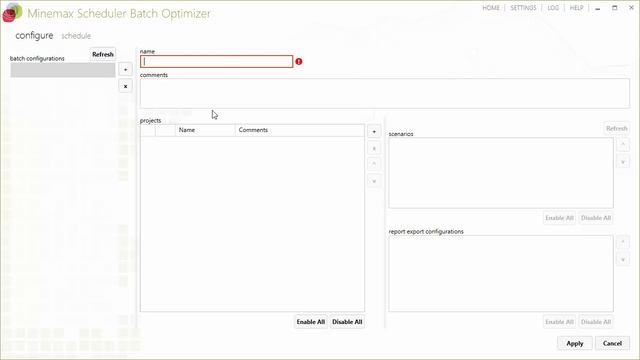Move scenario up with the up arrow
Image resolution: width=640 pixels, height=360 pixels.
[x=623, y=144]
